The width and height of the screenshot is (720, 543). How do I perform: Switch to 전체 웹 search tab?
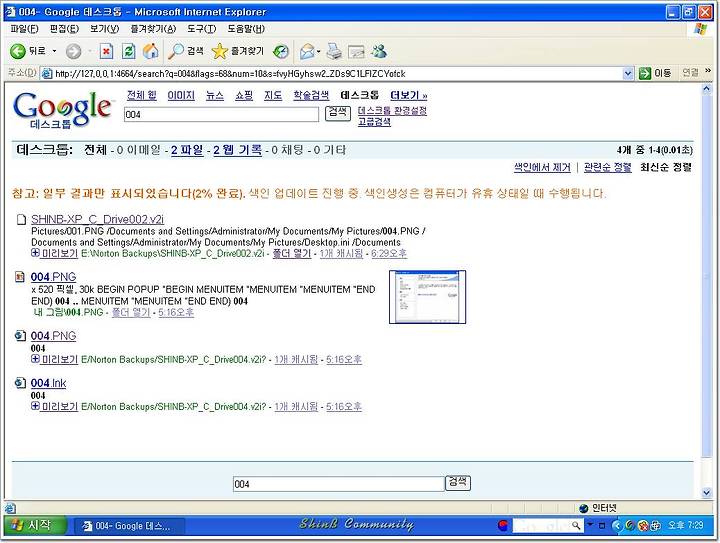coord(142,95)
